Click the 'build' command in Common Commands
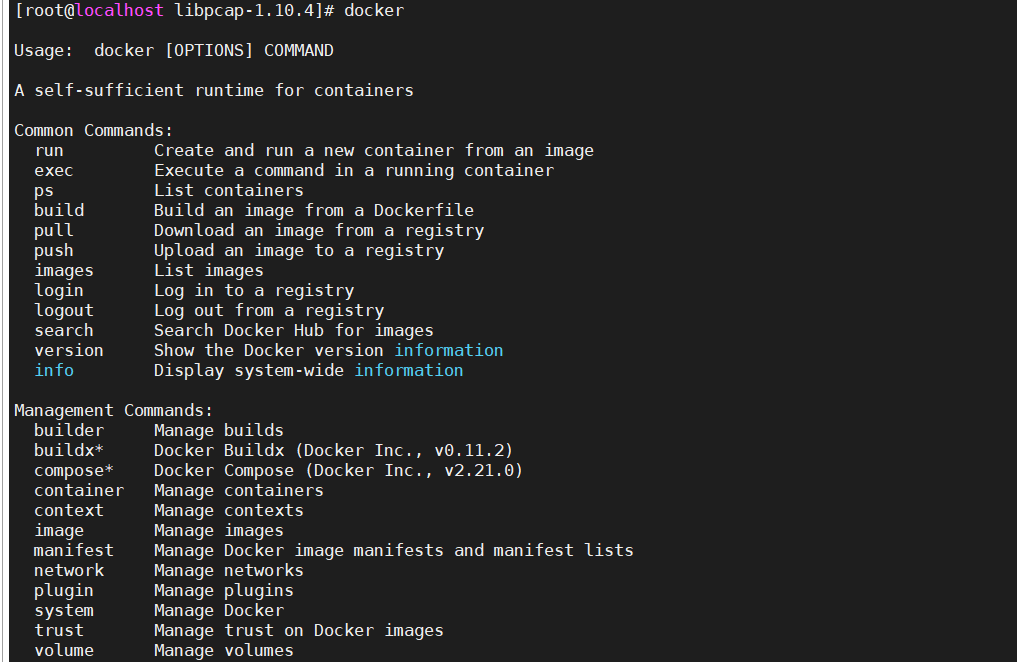Viewport: 1017px width, 662px height. pyautogui.click(x=59, y=210)
